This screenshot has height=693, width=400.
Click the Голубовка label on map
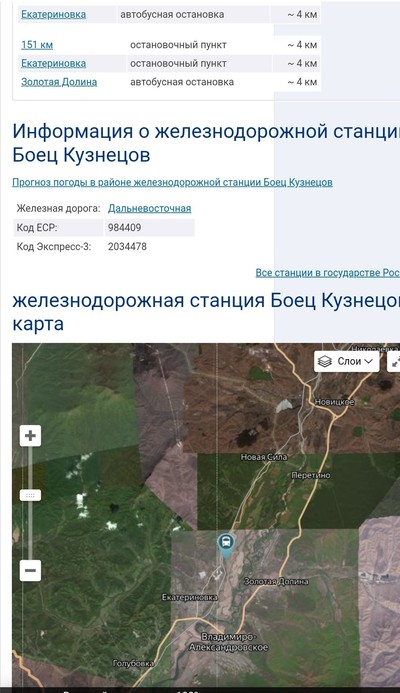tap(133, 663)
